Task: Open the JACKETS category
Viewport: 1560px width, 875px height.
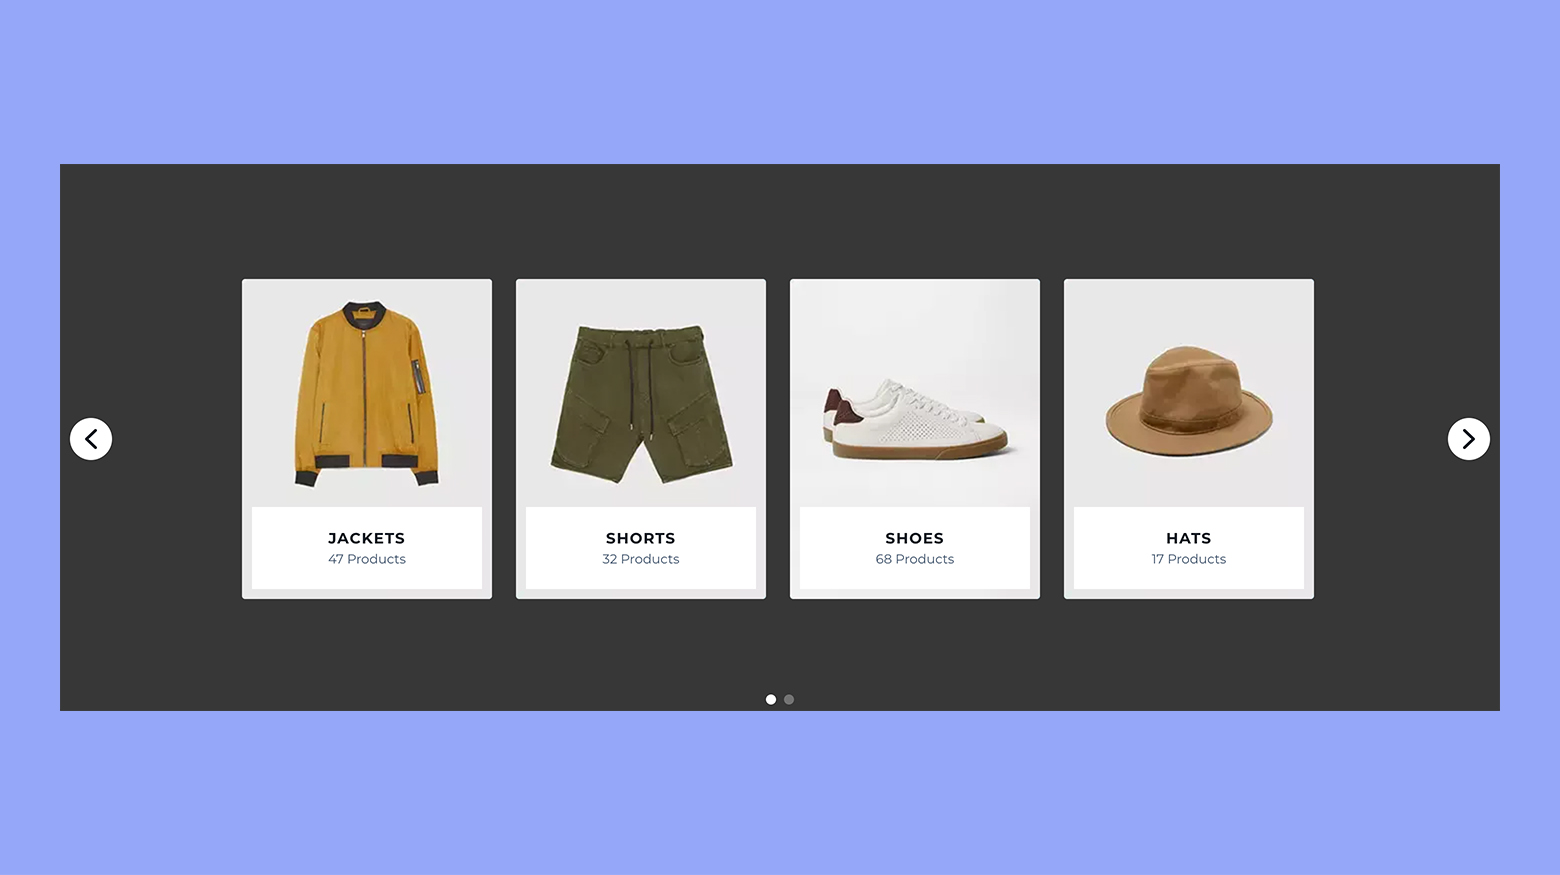Action: (366, 538)
